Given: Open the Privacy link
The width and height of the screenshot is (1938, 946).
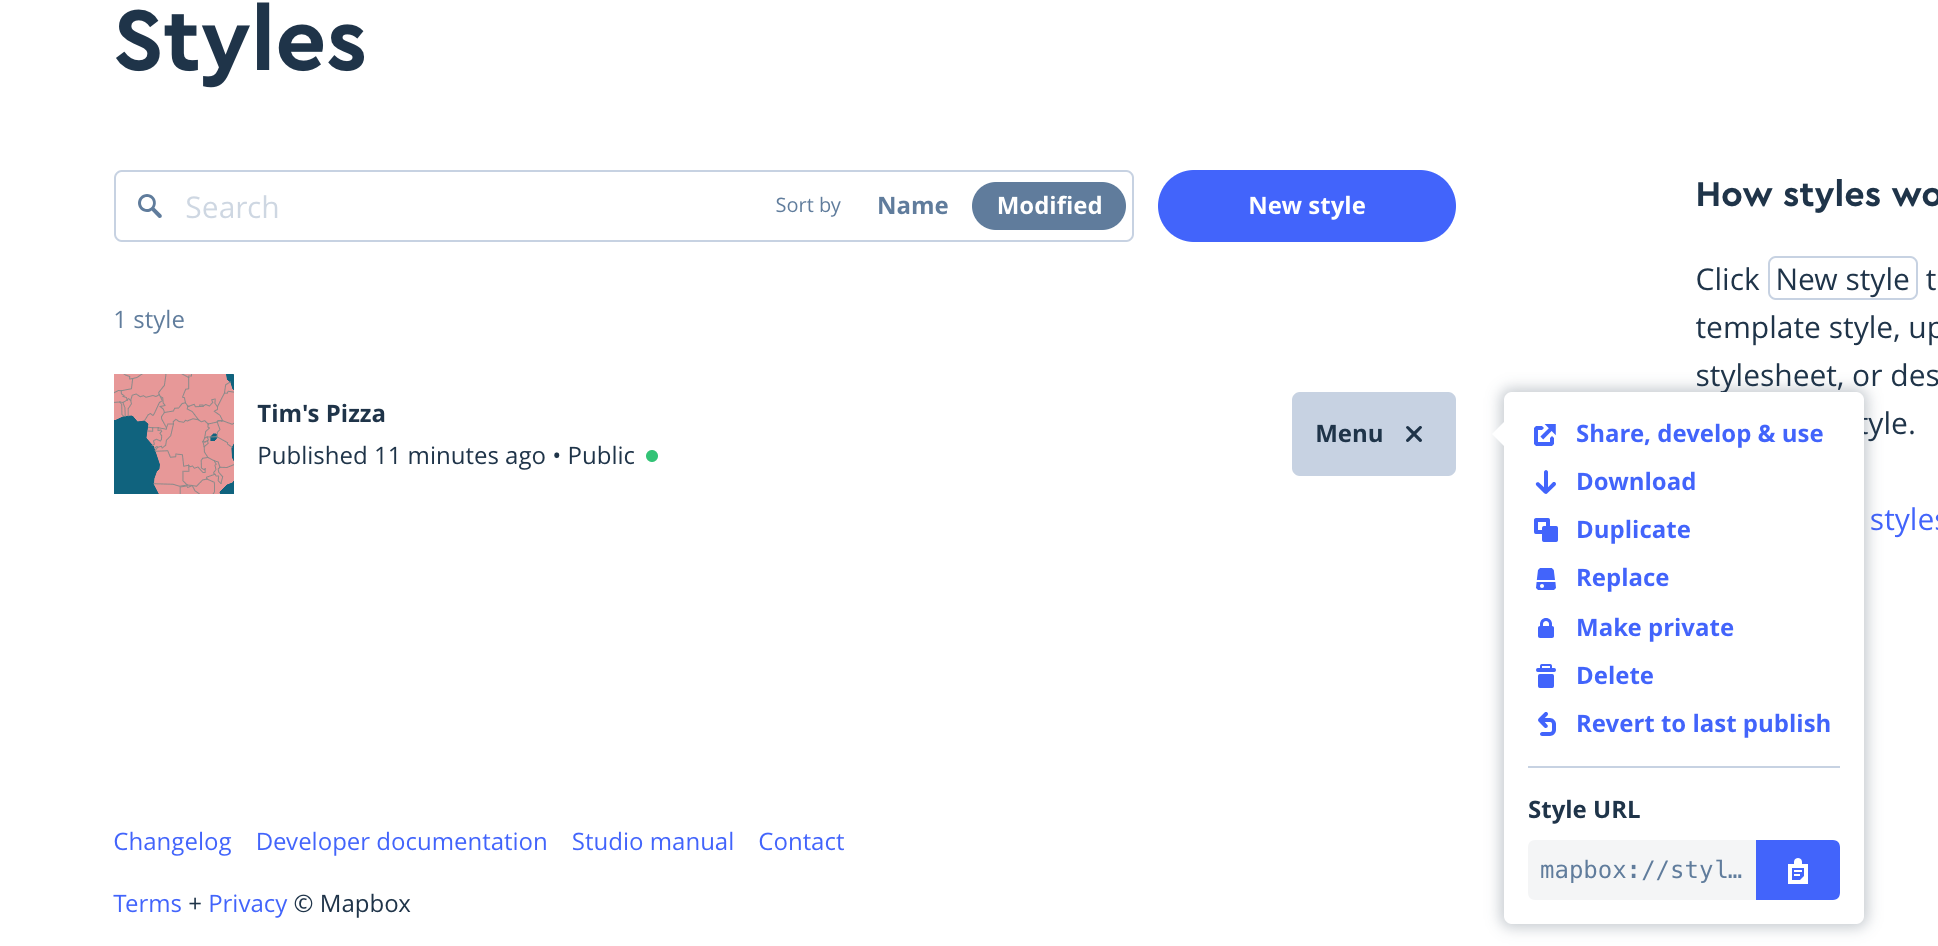Looking at the screenshot, I should [x=247, y=904].
